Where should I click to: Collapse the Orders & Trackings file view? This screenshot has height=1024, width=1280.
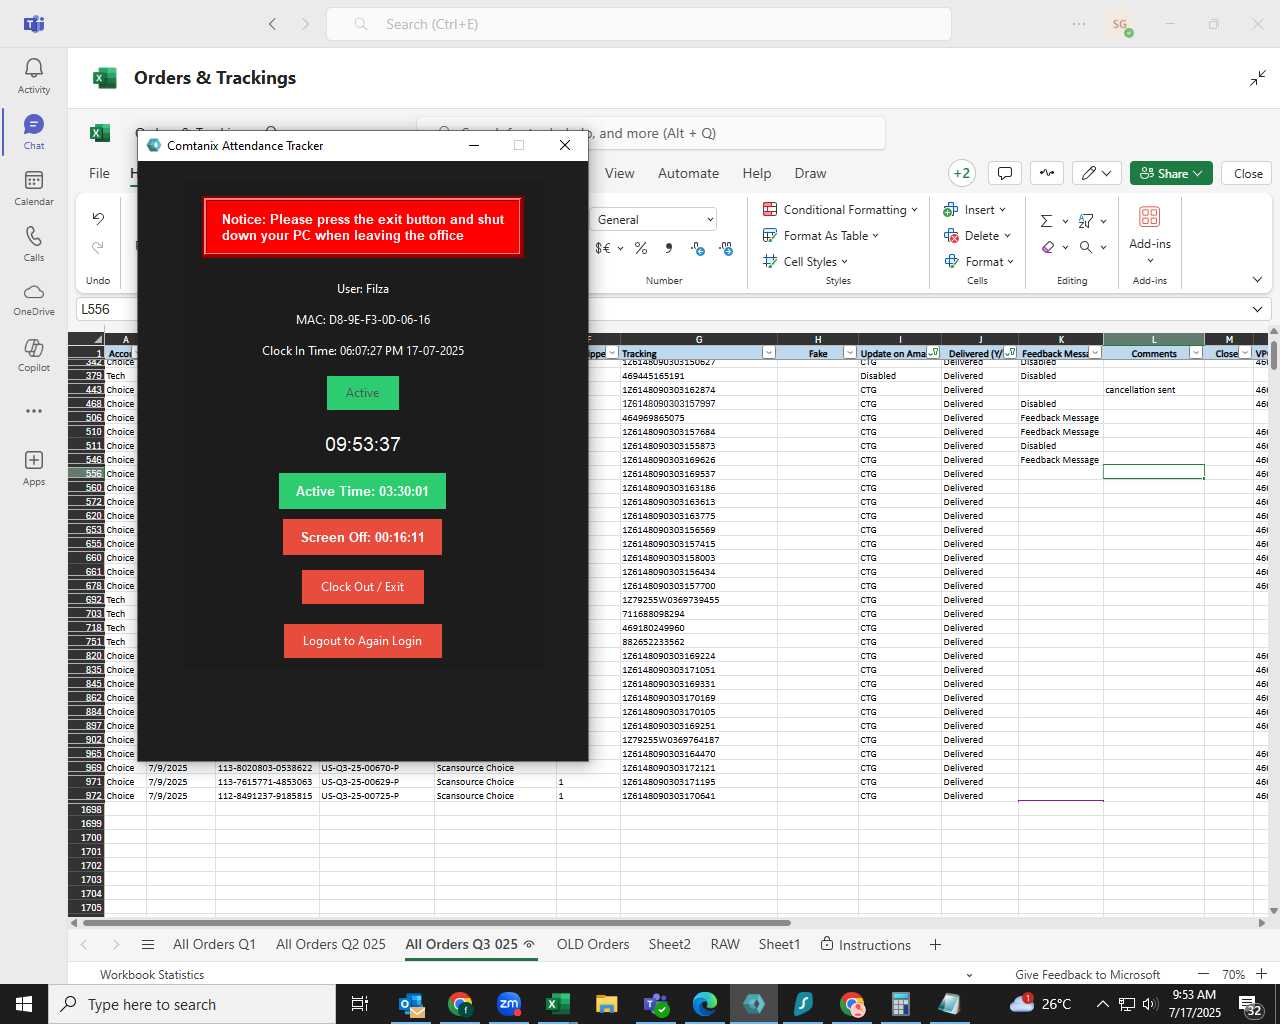[1257, 78]
